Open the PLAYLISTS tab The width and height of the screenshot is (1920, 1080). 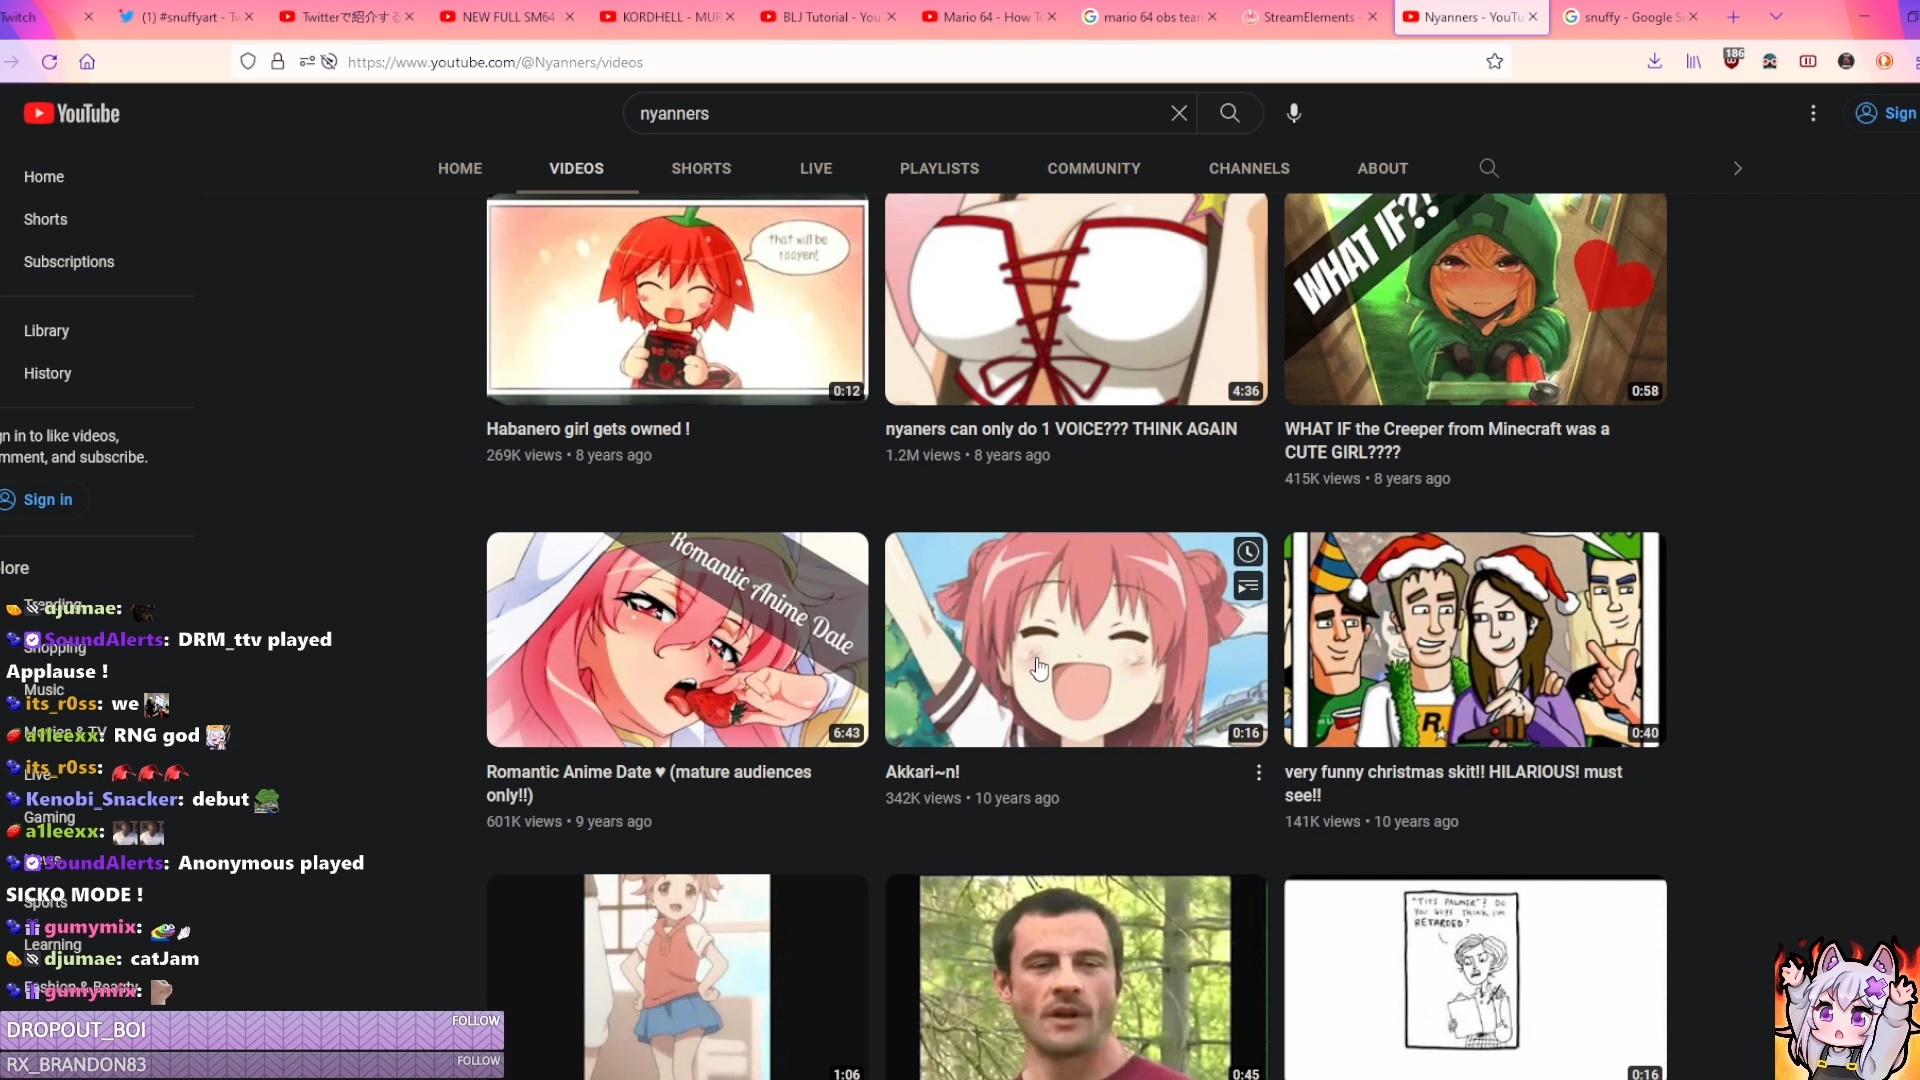pyautogui.click(x=939, y=168)
